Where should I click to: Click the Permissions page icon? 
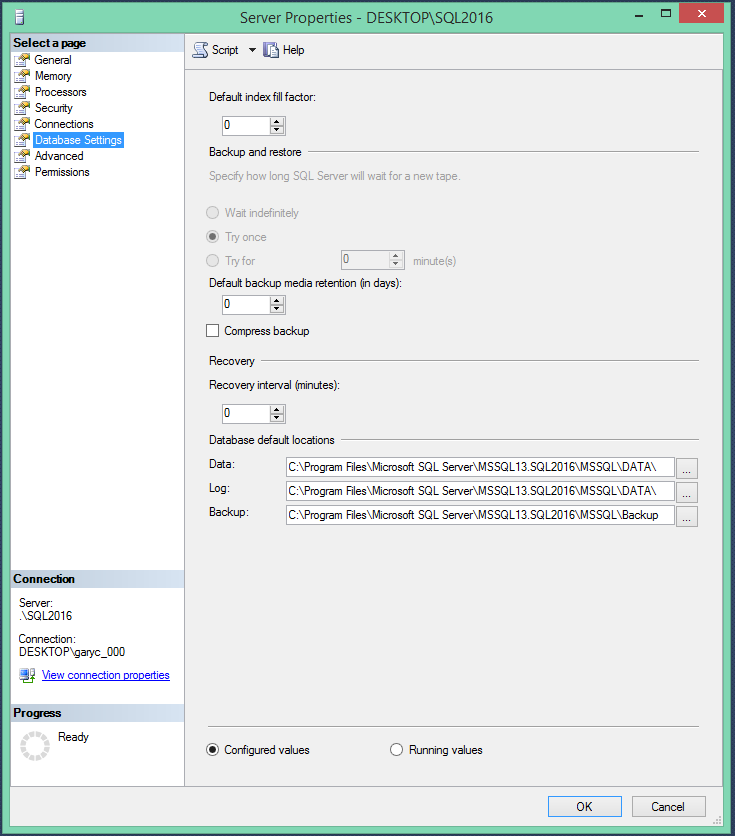(x=22, y=172)
